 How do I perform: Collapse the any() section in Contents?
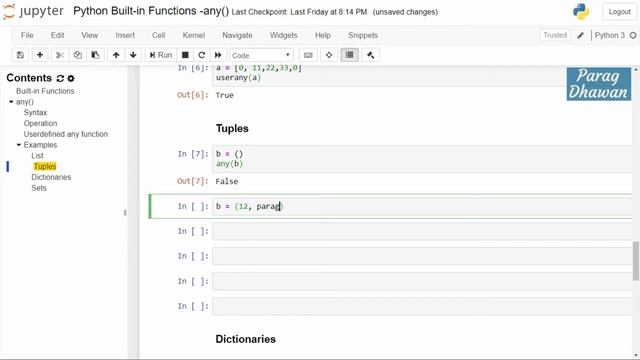[x=11, y=102]
